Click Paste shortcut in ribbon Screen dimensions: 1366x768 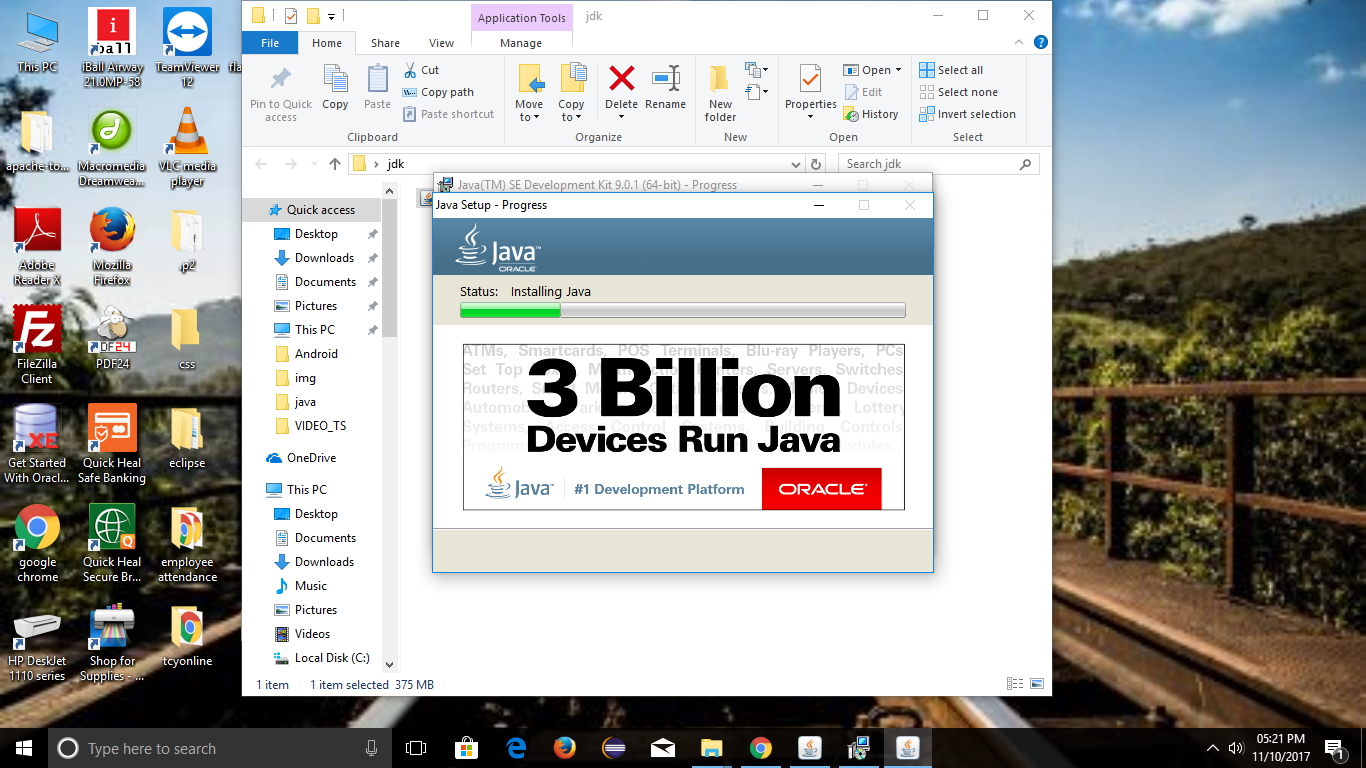pyautogui.click(x=448, y=114)
